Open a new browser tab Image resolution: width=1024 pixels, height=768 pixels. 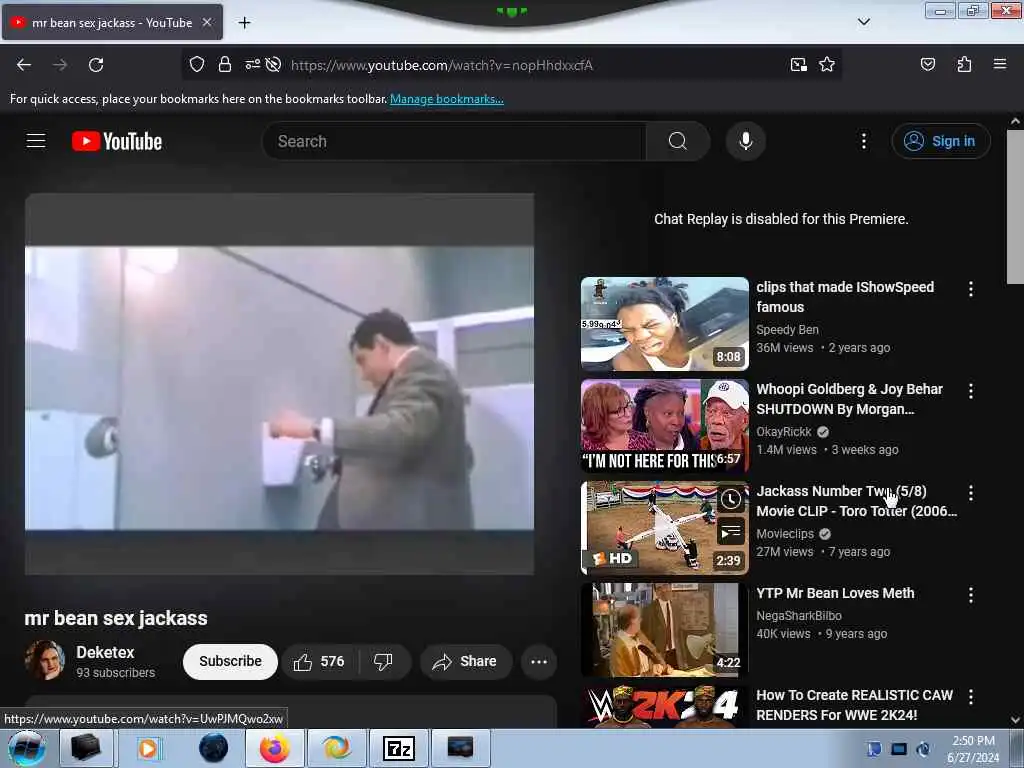click(244, 23)
